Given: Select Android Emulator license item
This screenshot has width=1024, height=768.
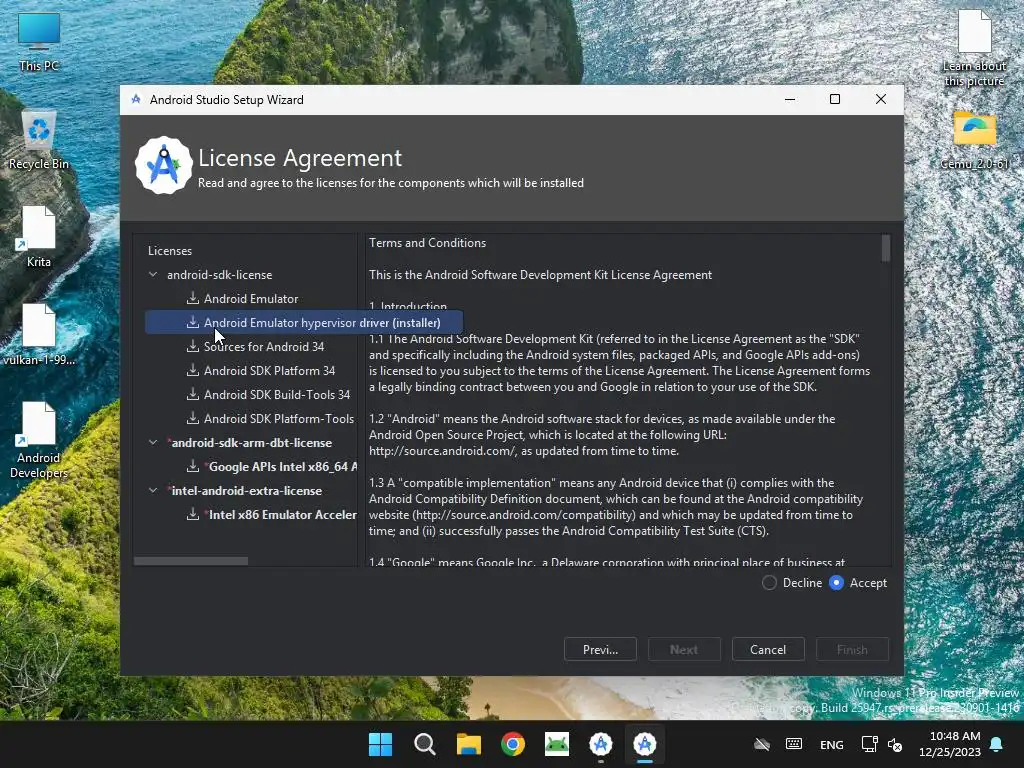Looking at the screenshot, I should pyautogui.click(x=251, y=298).
